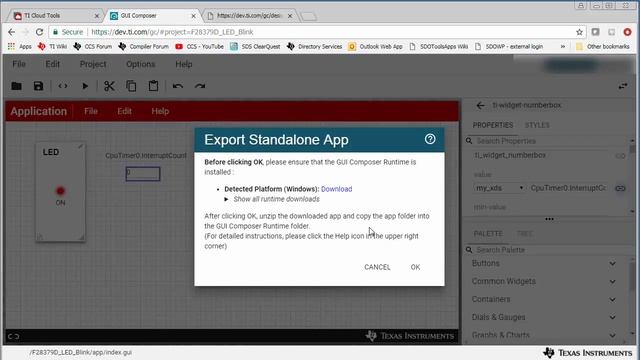Paste using the clipboard icon
The width and height of the screenshot is (640, 360).
[x=153, y=86]
